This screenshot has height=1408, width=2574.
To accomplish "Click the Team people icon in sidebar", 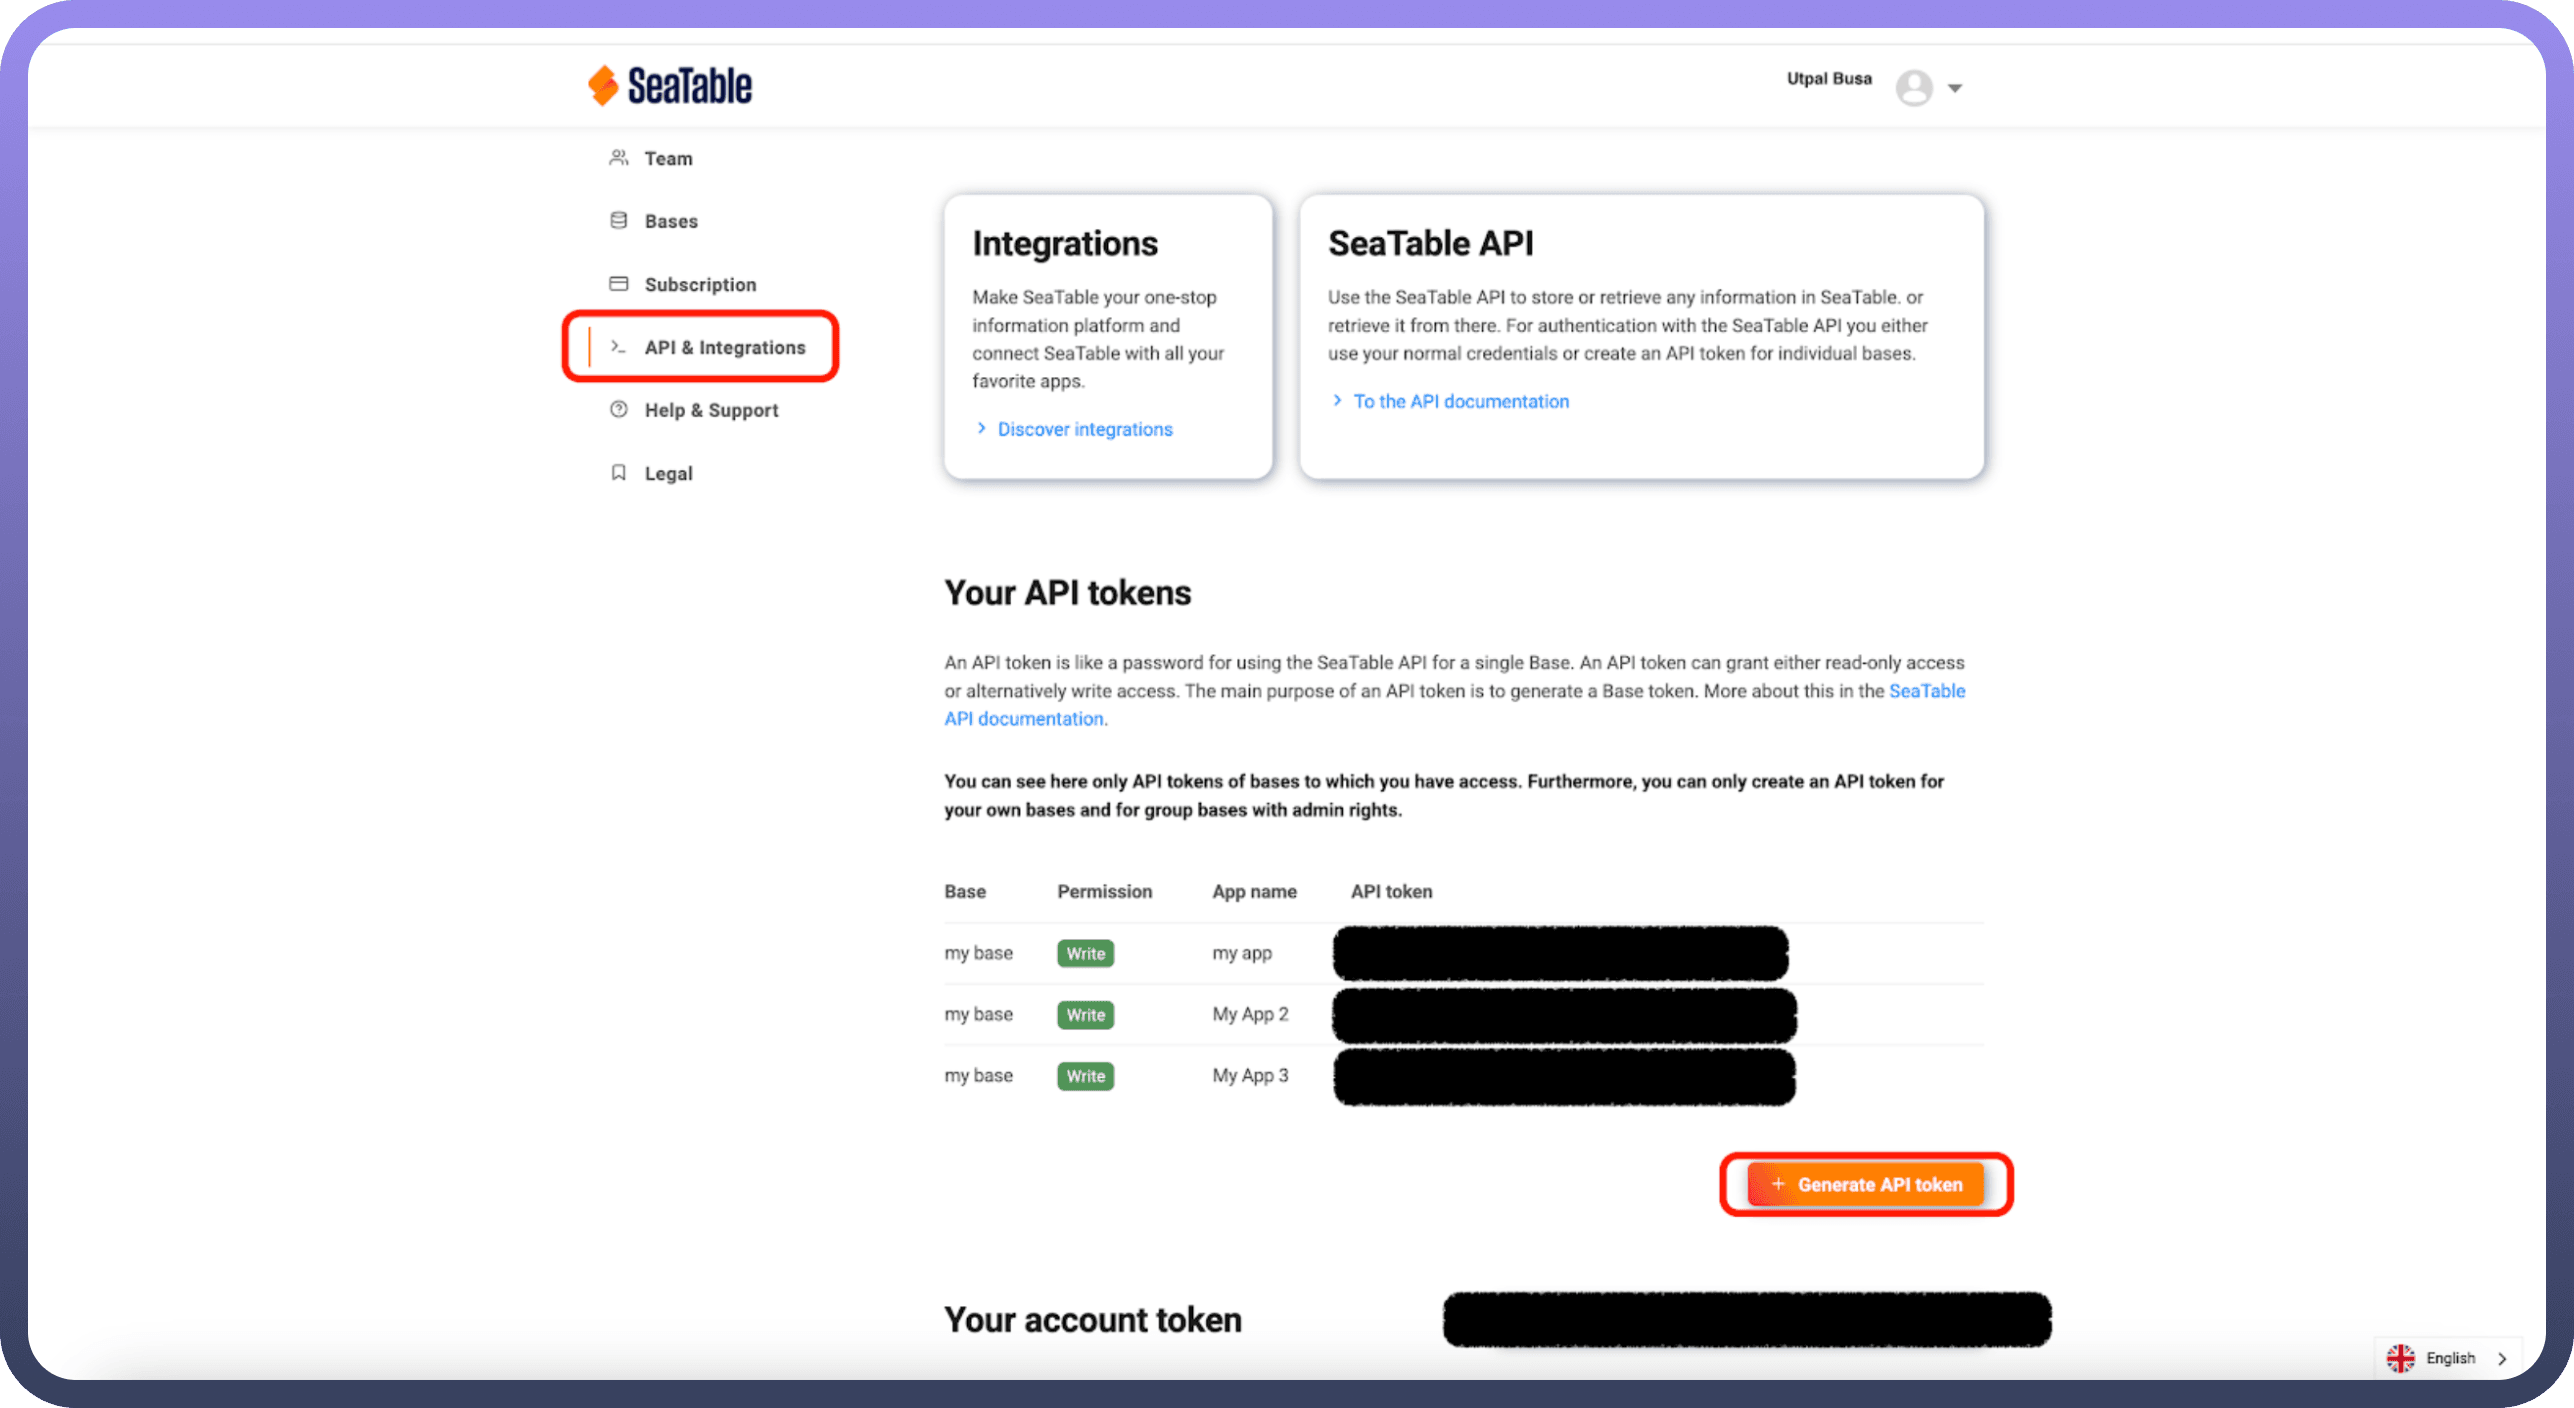I will click(618, 158).
